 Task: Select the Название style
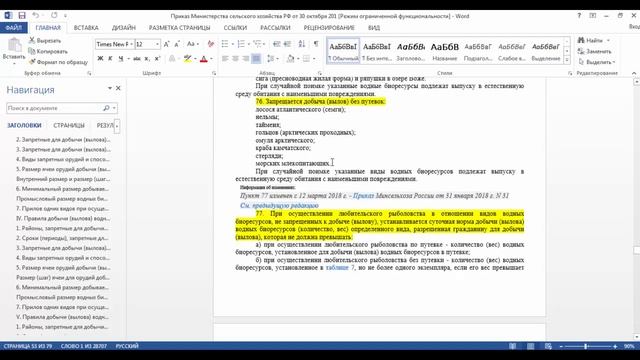[x=444, y=51]
